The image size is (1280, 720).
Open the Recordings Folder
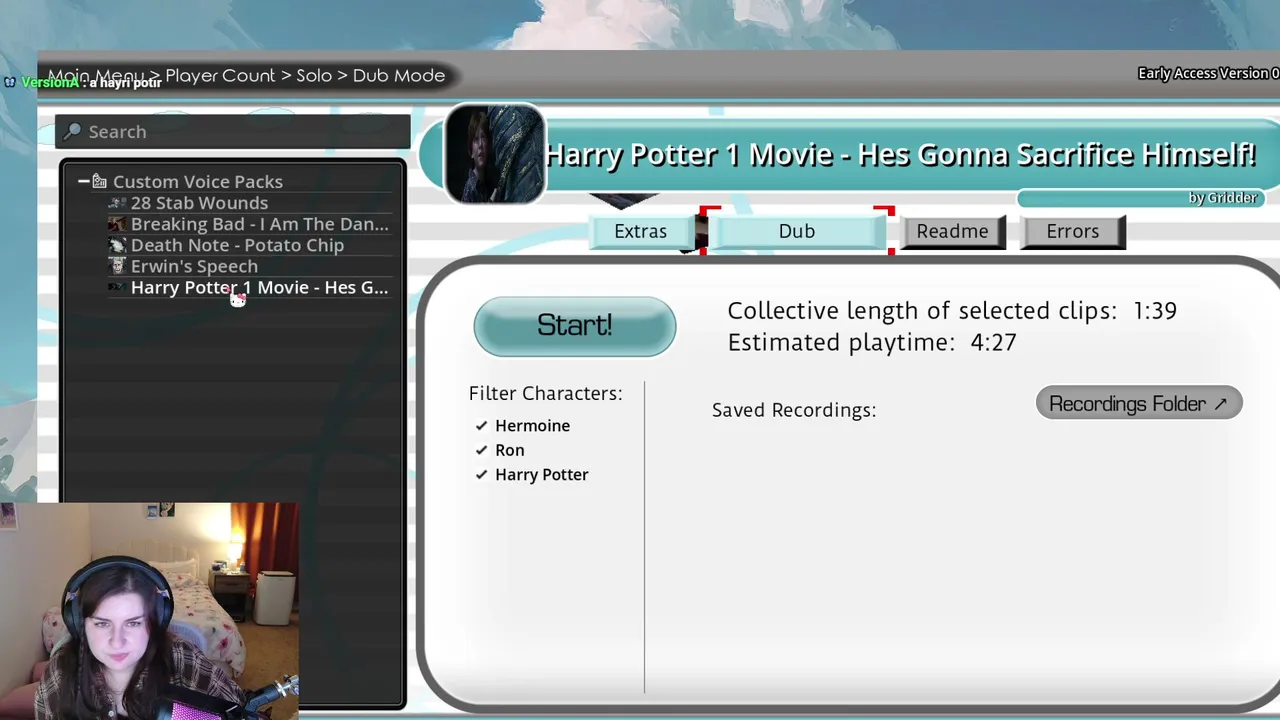(x=1139, y=404)
